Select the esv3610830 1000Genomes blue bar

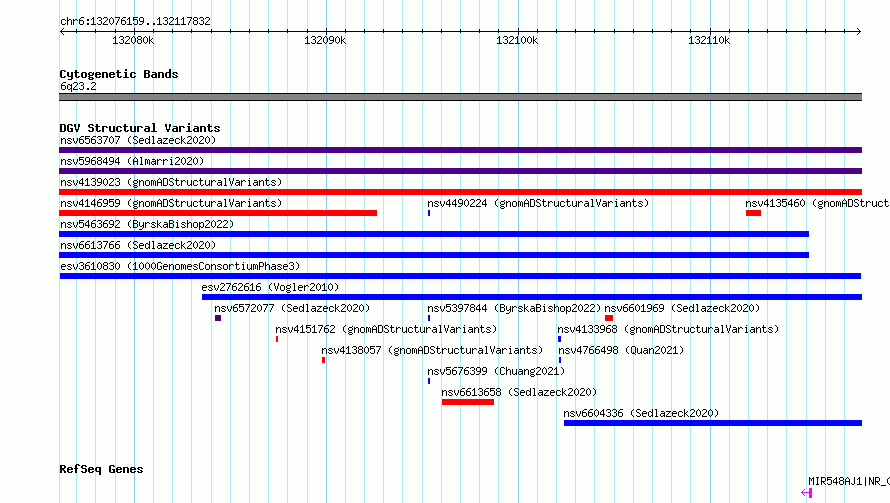(x=460, y=276)
